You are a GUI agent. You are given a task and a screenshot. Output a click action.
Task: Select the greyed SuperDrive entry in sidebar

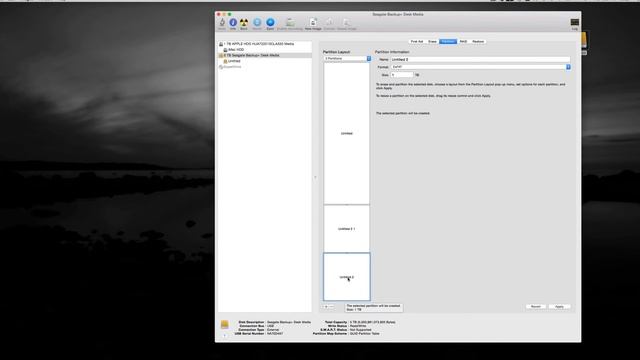tap(265, 67)
